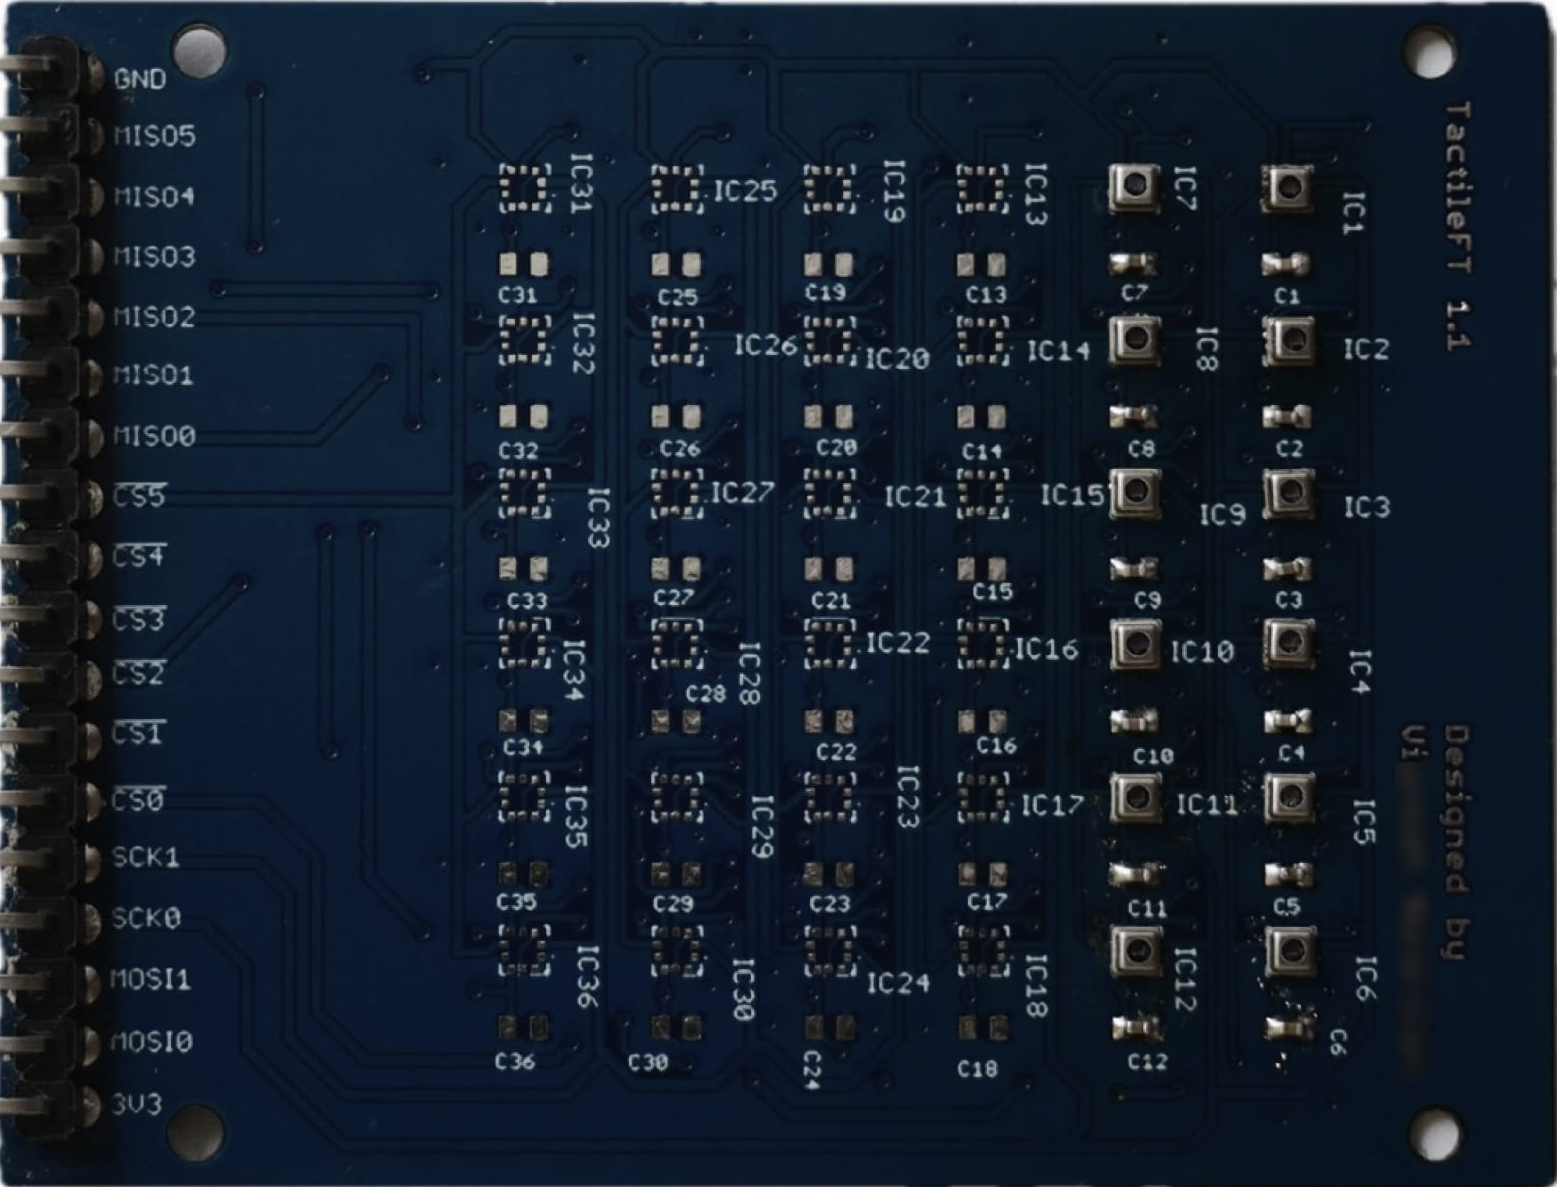Click the TactileFT 1.1 board title
The width and height of the screenshot is (1557, 1187).
(1456, 225)
